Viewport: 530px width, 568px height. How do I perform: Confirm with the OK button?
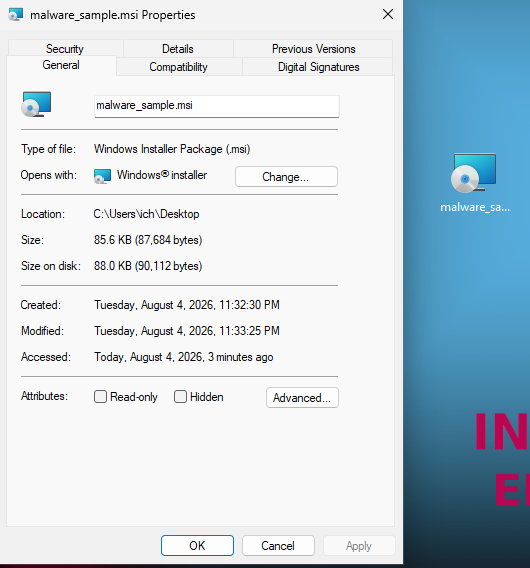pos(197,546)
